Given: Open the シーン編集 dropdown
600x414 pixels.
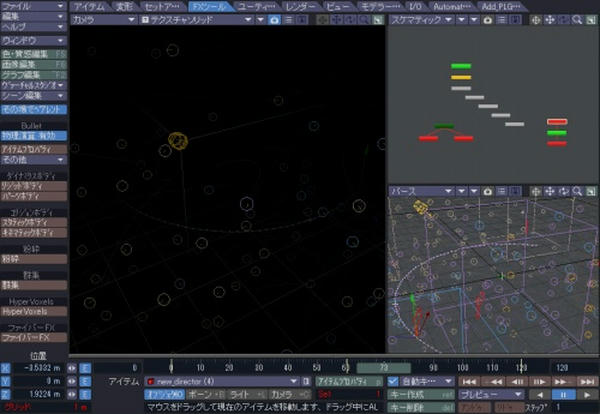Looking at the screenshot, I should pos(33,96).
